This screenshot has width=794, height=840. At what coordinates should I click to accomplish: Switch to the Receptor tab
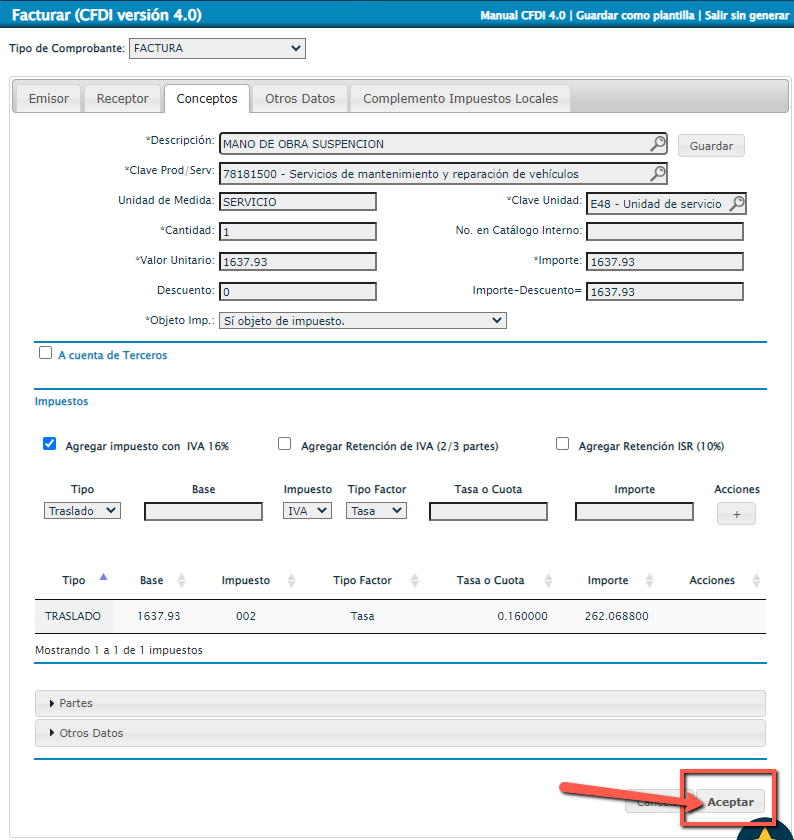click(122, 99)
